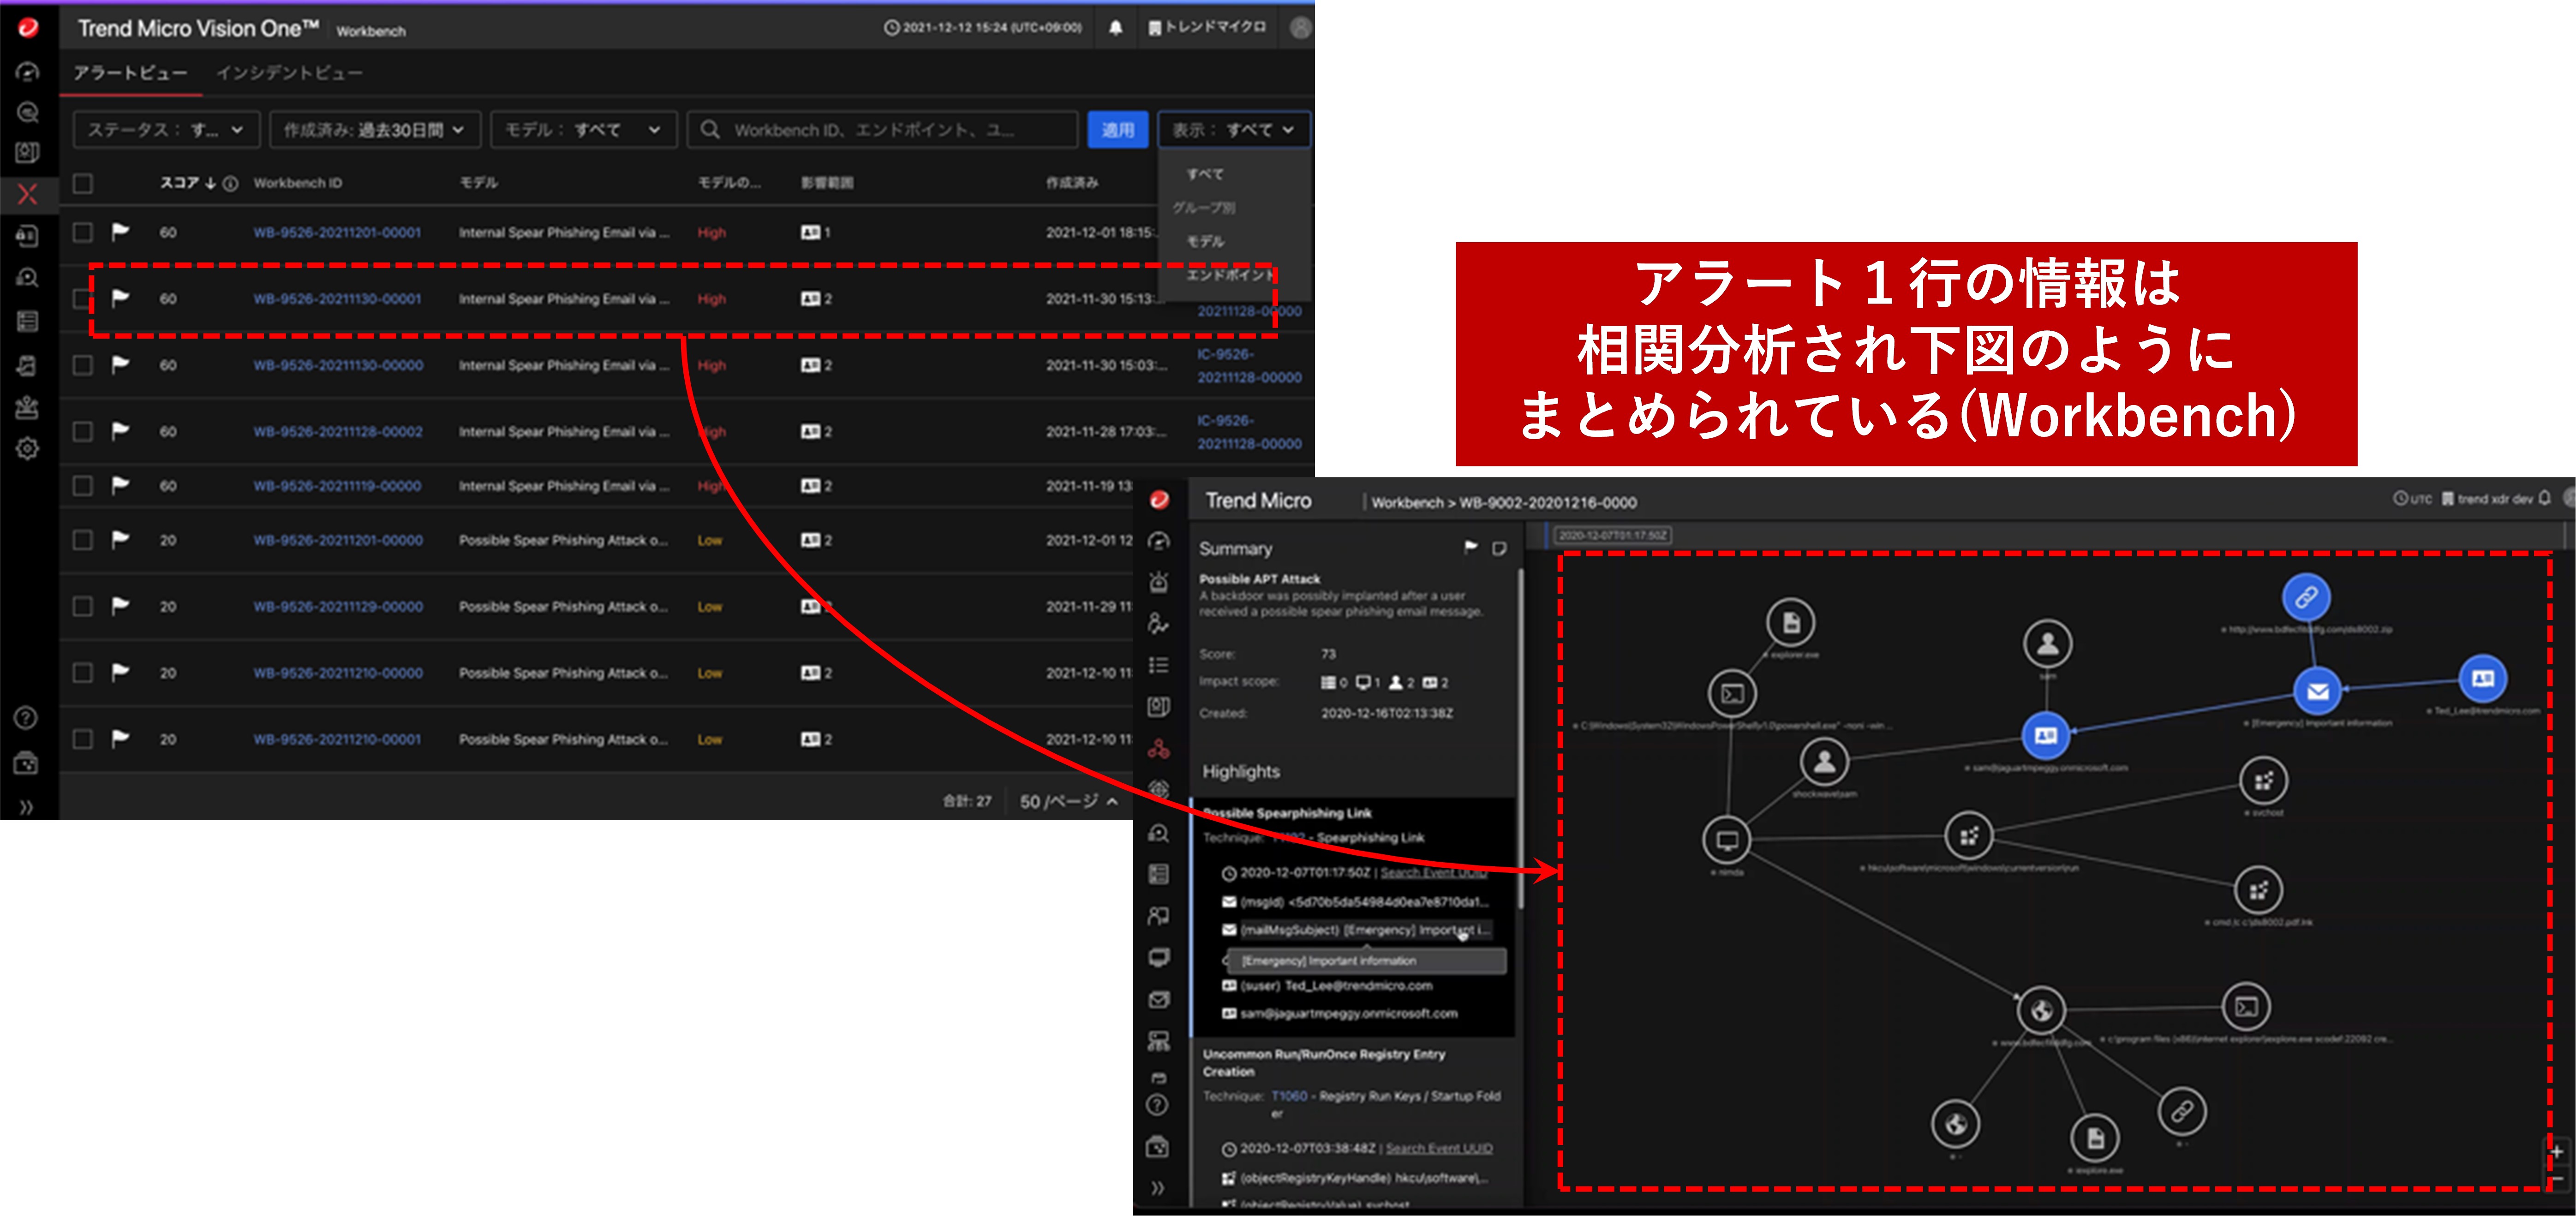Image resolution: width=2576 pixels, height=1216 pixels.
Task: Click the bell icon in the right window header
Action: 2544,498
